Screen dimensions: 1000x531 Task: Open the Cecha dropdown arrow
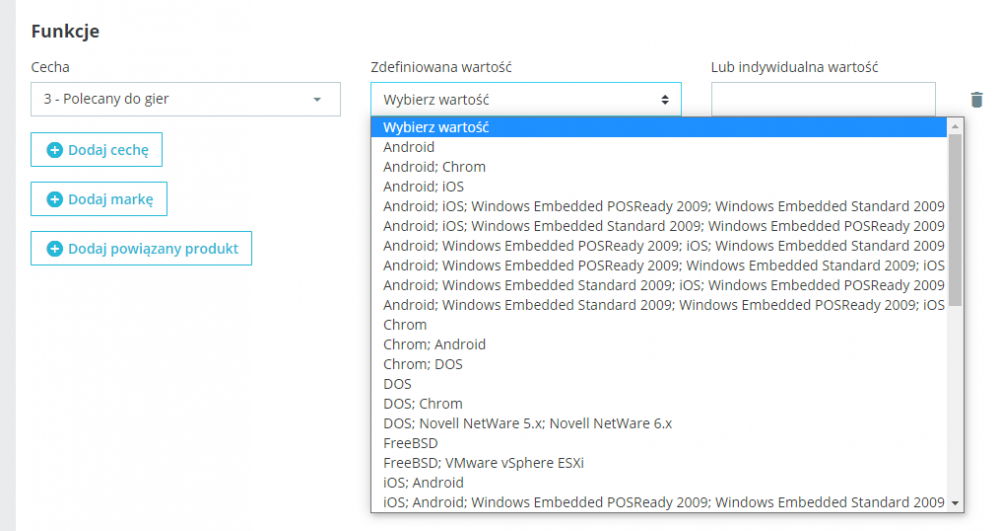point(317,99)
